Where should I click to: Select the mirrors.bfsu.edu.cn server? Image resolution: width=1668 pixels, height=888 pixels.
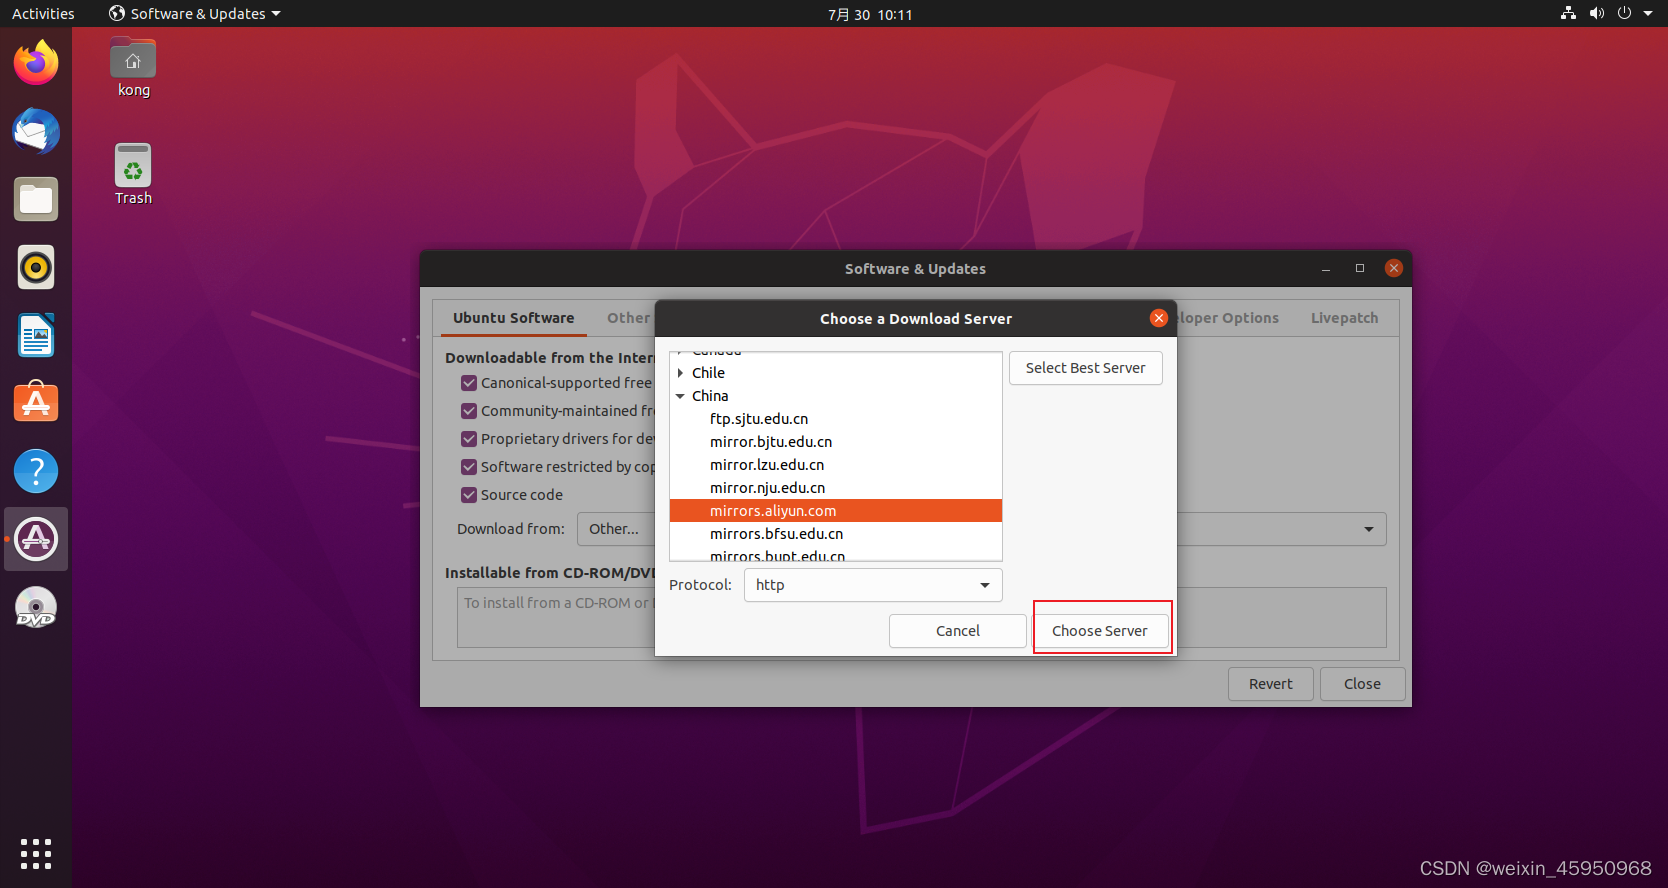836,534
